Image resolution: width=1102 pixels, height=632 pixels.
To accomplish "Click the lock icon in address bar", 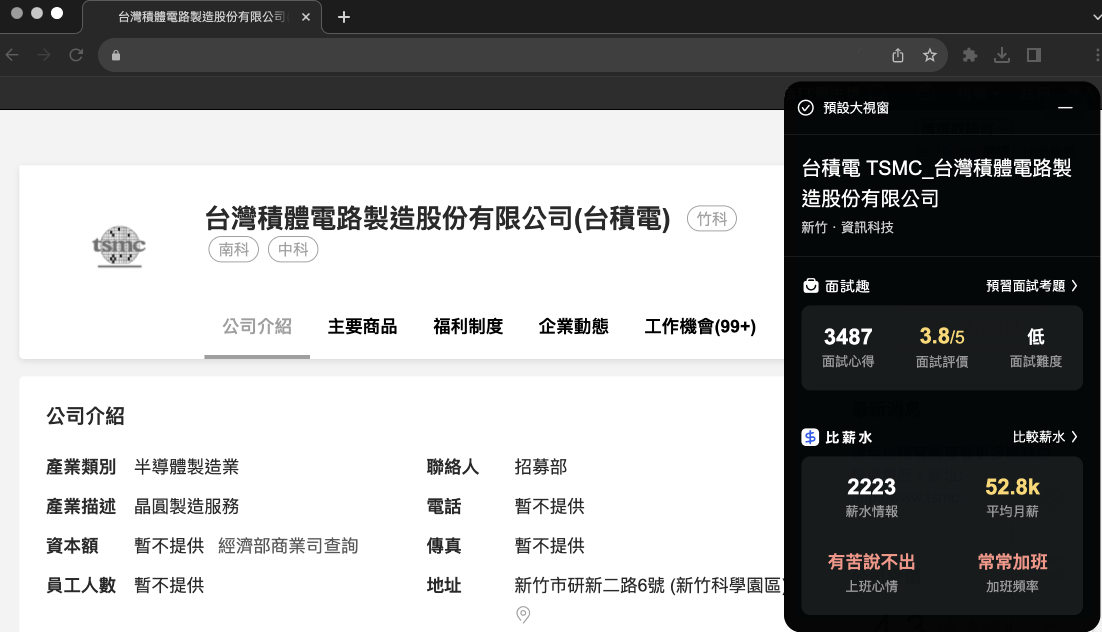I will coord(116,56).
